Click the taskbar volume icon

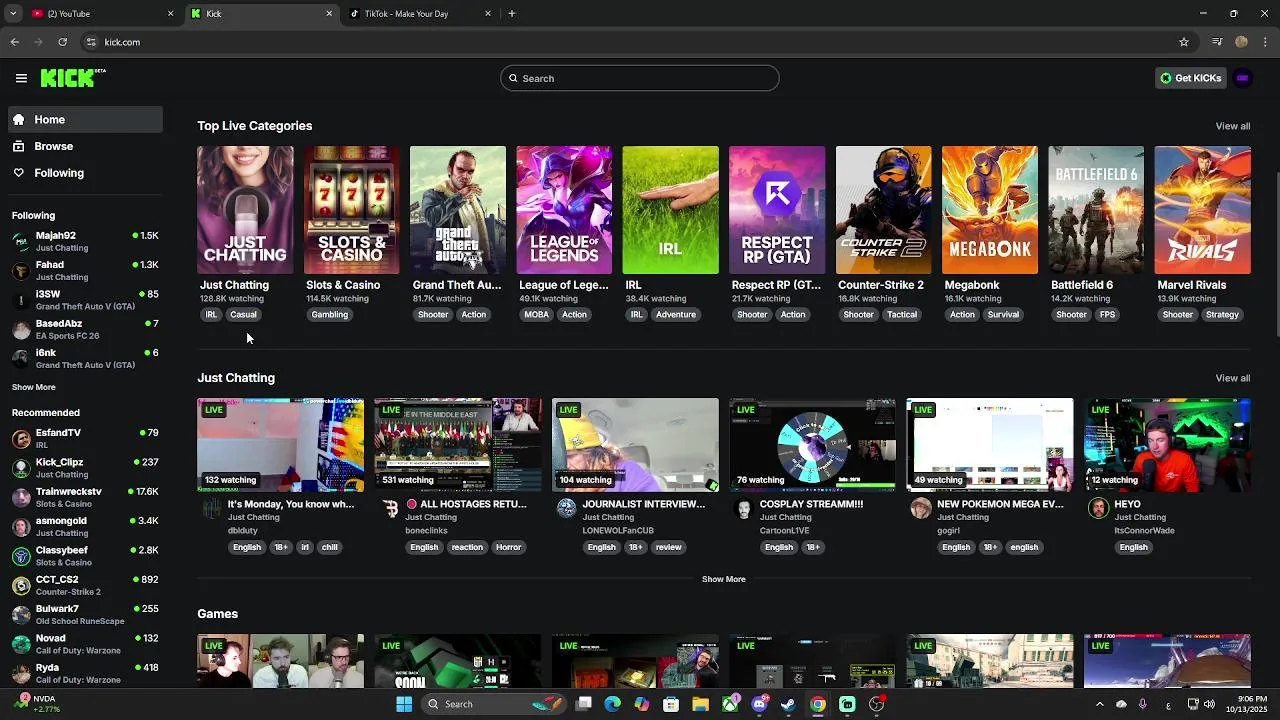click(x=1209, y=704)
